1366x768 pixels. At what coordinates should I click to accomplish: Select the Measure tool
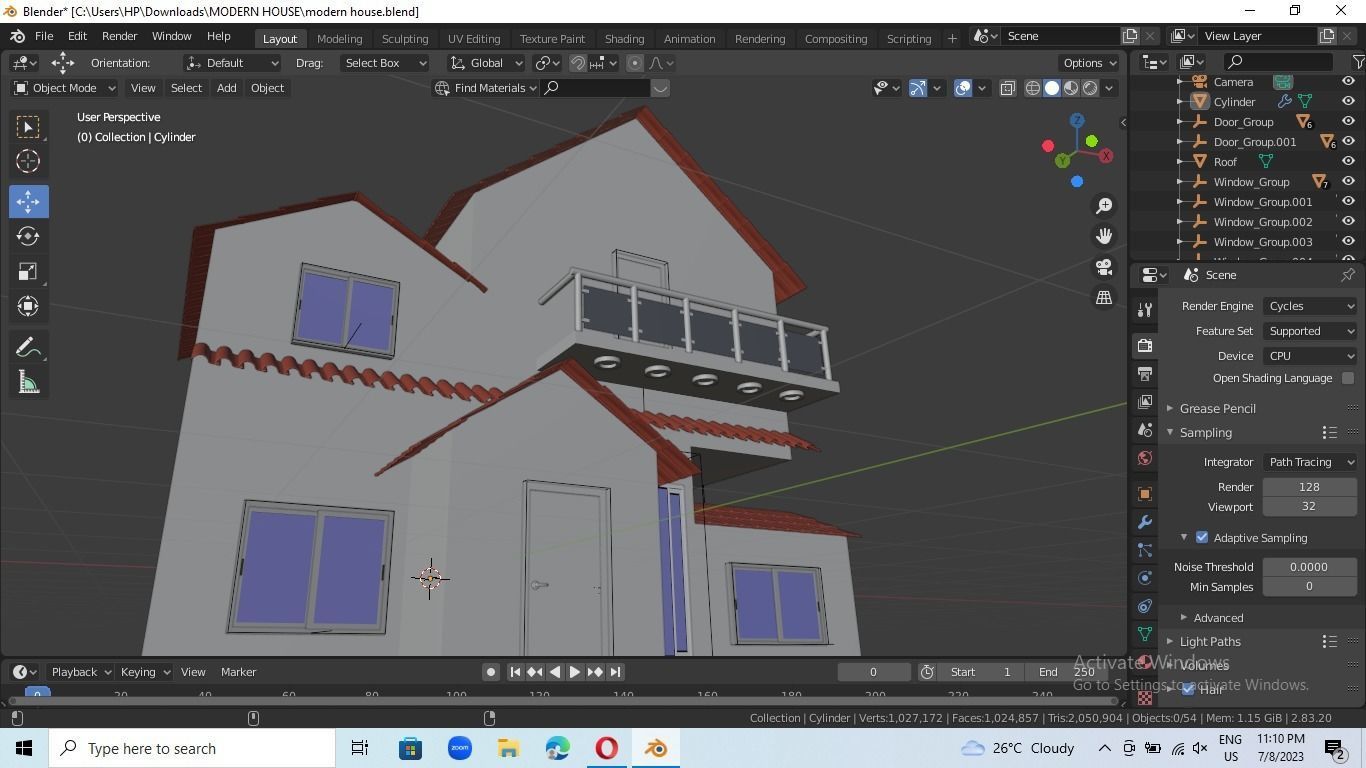pyautogui.click(x=28, y=382)
